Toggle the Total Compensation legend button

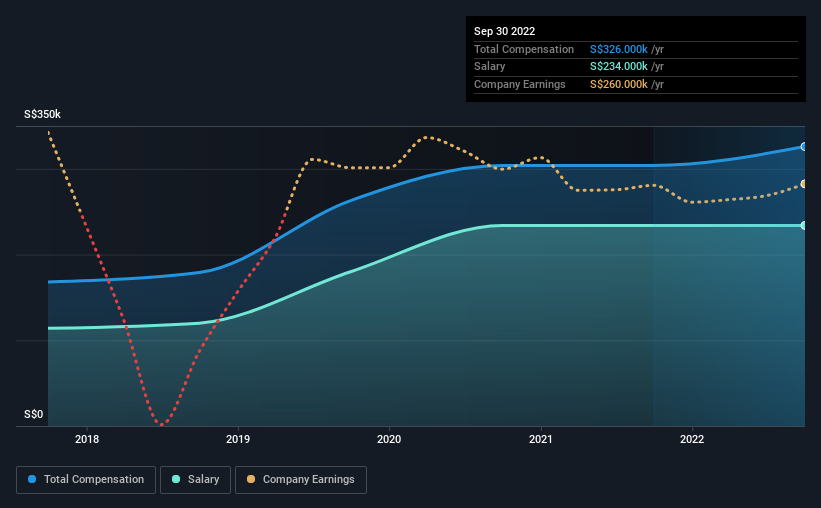pos(86,480)
